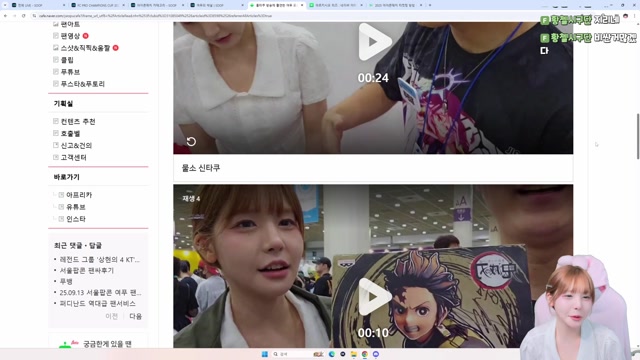Image resolution: width=640 pixels, height=360 pixels.
Task: Open the 스샷&직찍&움짤 board
Action: pyautogui.click(x=85, y=48)
